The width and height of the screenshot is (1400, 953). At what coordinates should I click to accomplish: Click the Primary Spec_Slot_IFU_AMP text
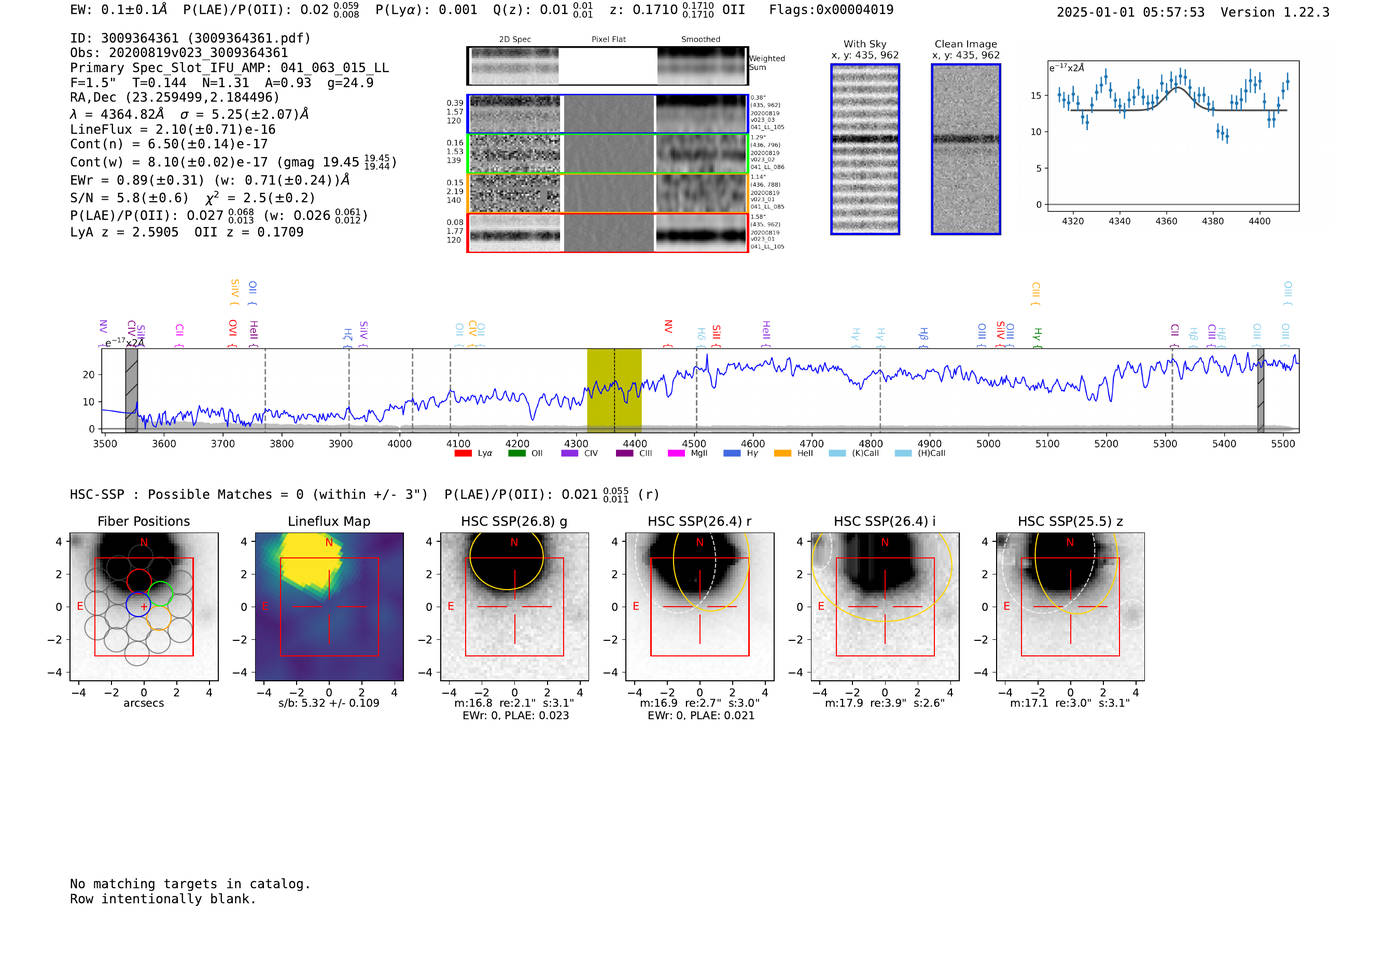[x=230, y=68]
